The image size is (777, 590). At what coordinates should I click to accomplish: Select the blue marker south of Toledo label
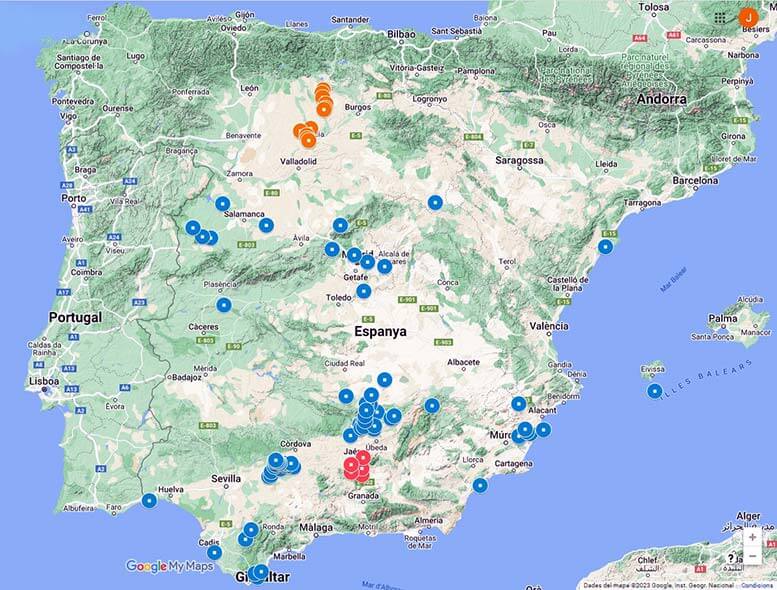click(x=364, y=291)
